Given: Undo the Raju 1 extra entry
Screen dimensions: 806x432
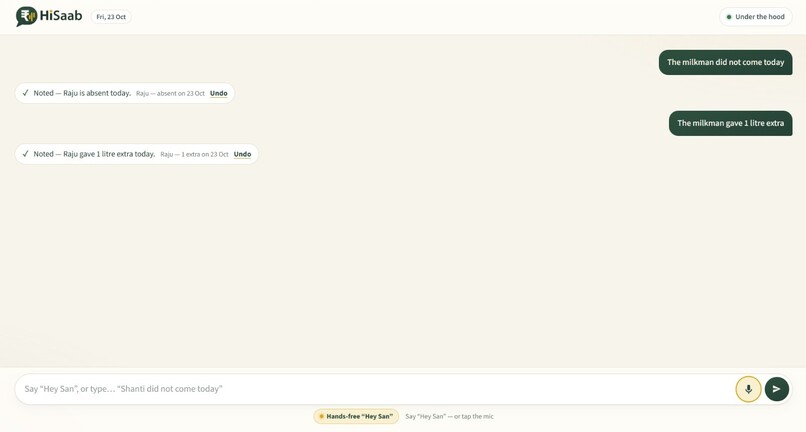Looking at the screenshot, I should coord(242,154).
